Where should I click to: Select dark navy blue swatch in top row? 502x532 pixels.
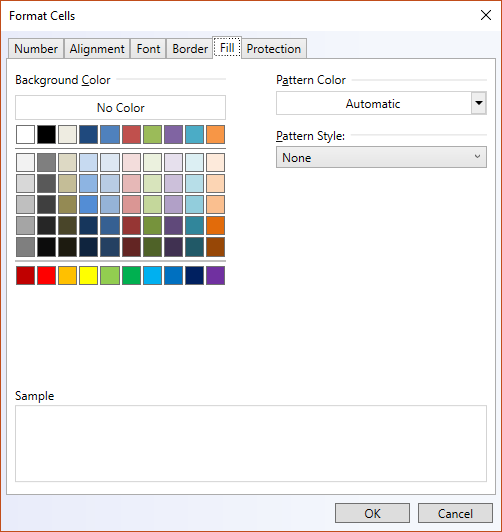tap(89, 134)
